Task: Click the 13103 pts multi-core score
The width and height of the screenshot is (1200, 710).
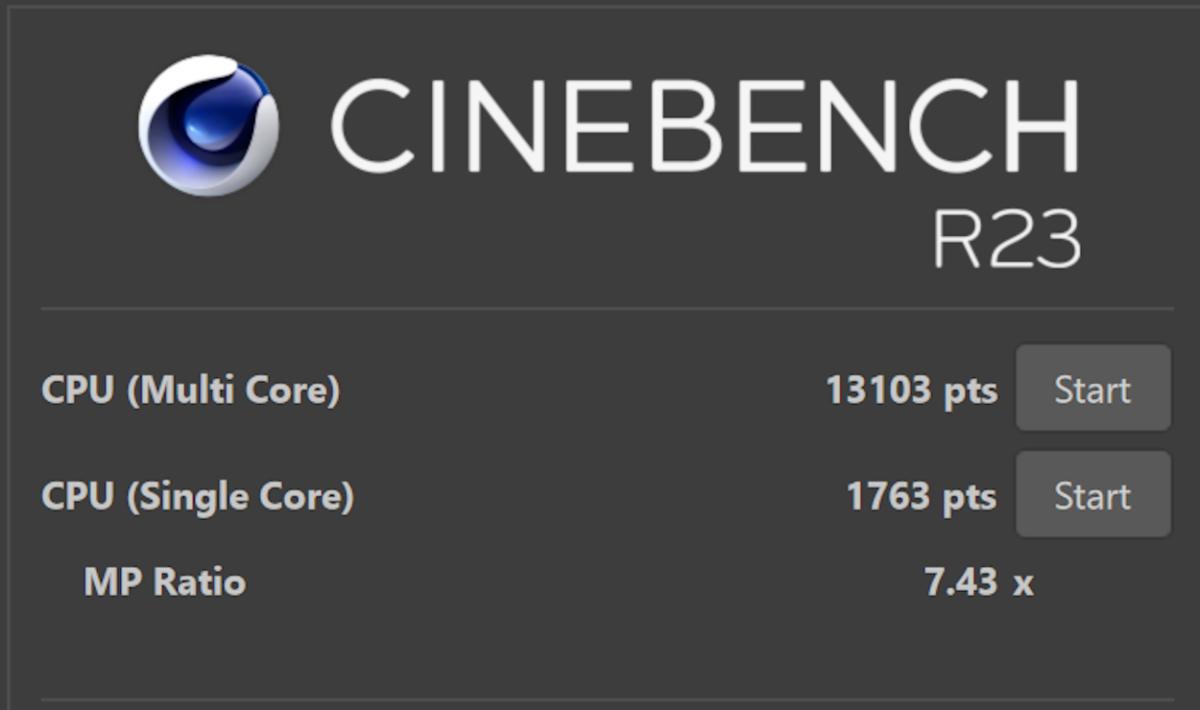Action: pos(882,390)
